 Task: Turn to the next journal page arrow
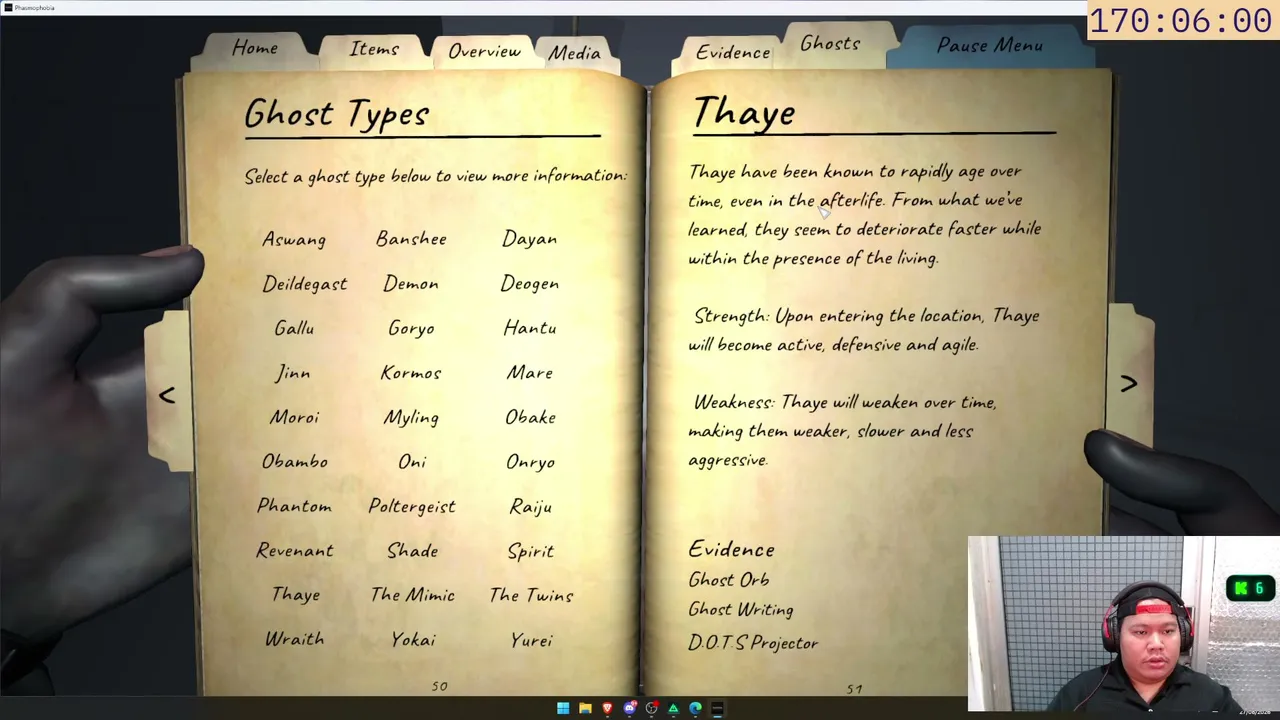(x=1128, y=384)
